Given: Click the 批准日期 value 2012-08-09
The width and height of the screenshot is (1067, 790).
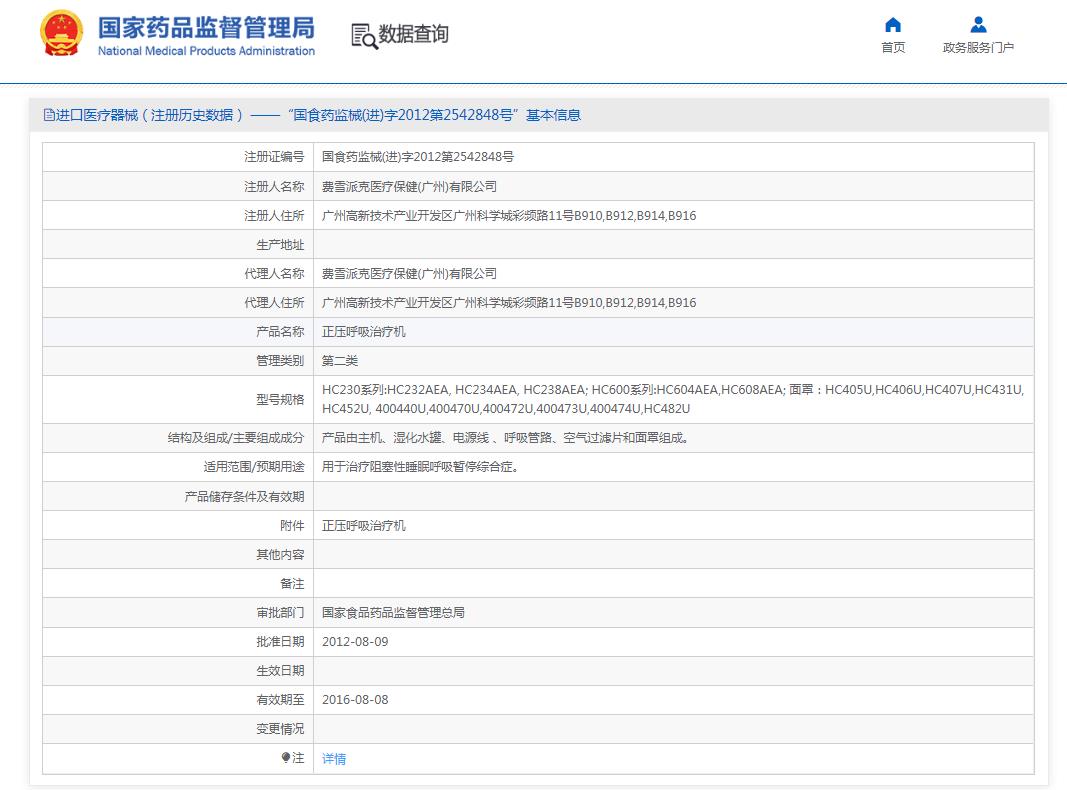Looking at the screenshot, I should click(355, 642).
